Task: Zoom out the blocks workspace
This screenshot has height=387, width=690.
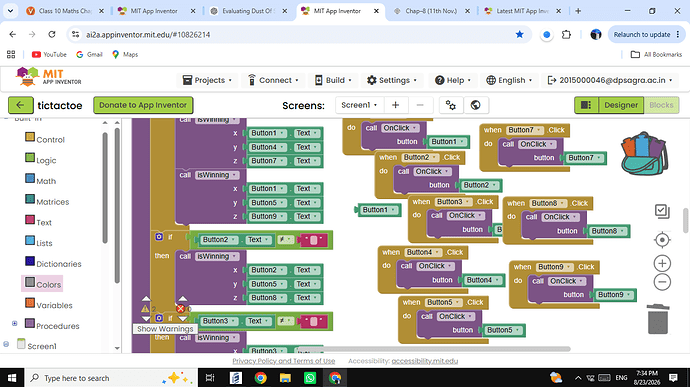Action: tap(662, 282)
